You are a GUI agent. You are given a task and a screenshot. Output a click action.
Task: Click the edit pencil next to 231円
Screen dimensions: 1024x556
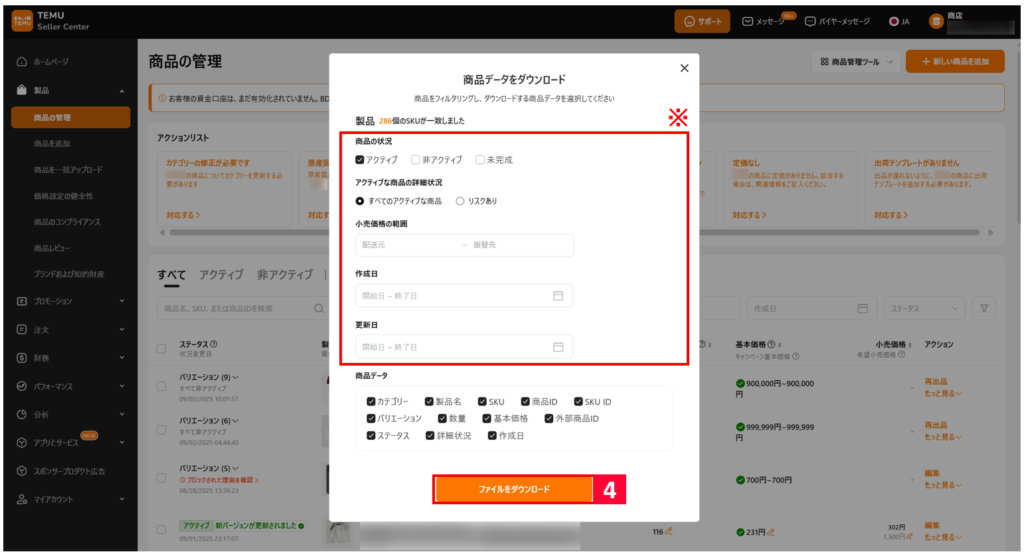(771, 532)
